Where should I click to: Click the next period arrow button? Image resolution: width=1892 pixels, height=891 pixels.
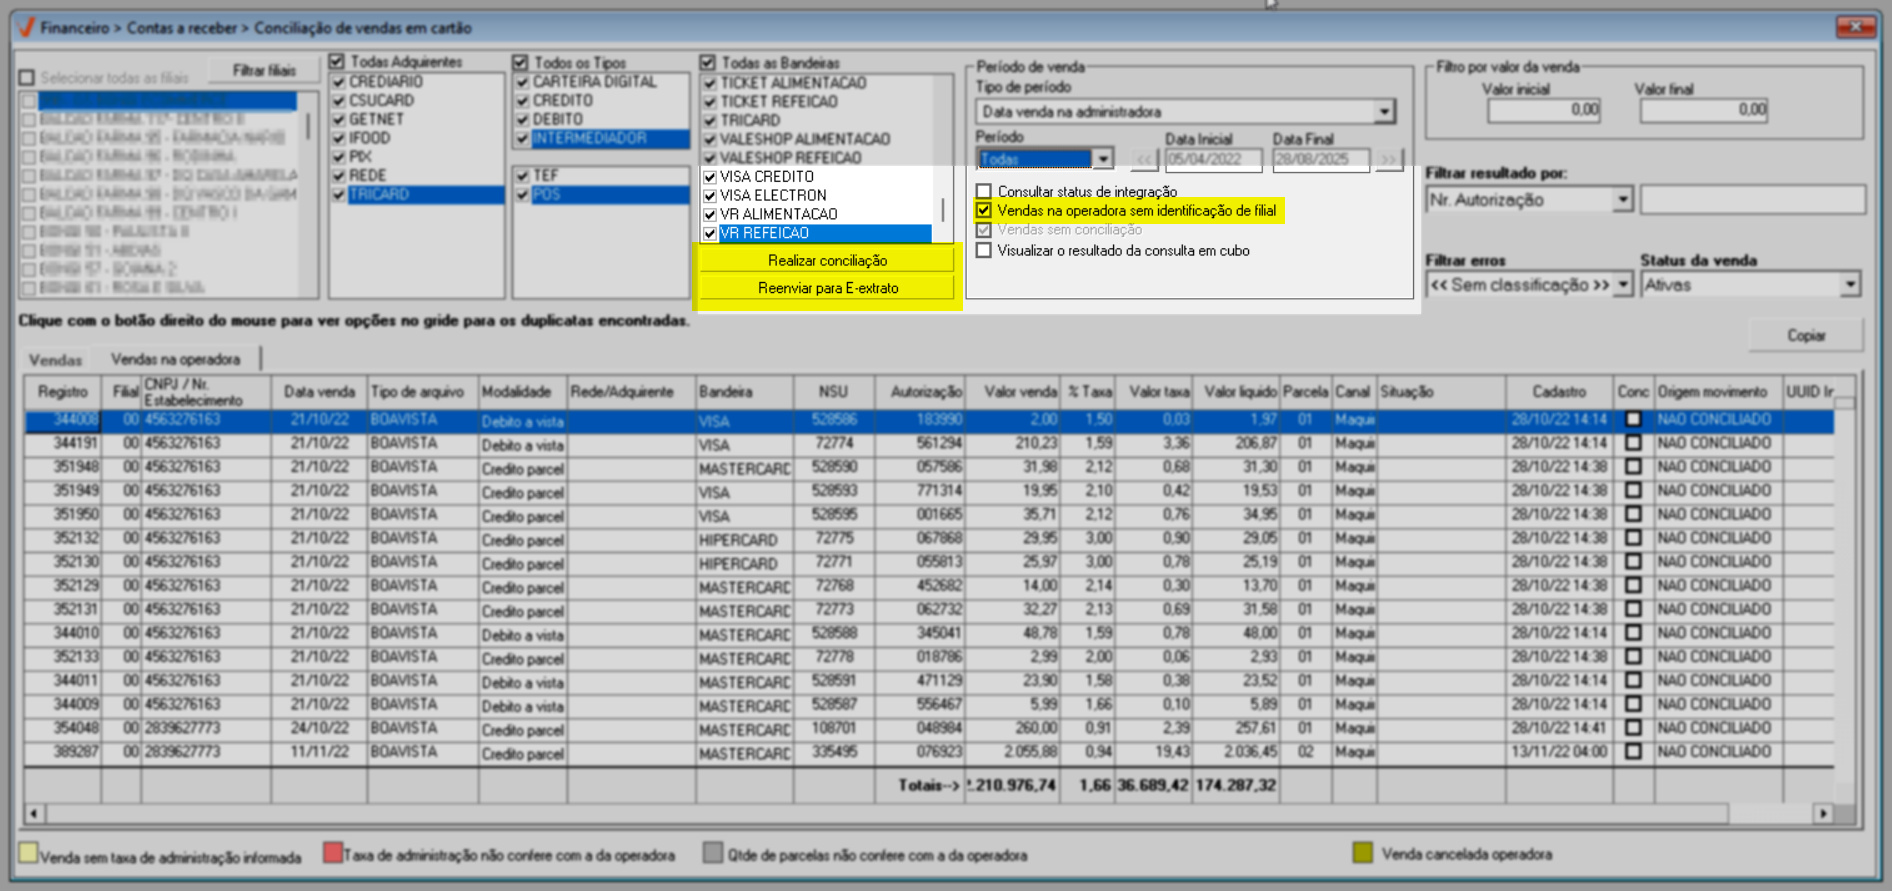[1388, 160]
